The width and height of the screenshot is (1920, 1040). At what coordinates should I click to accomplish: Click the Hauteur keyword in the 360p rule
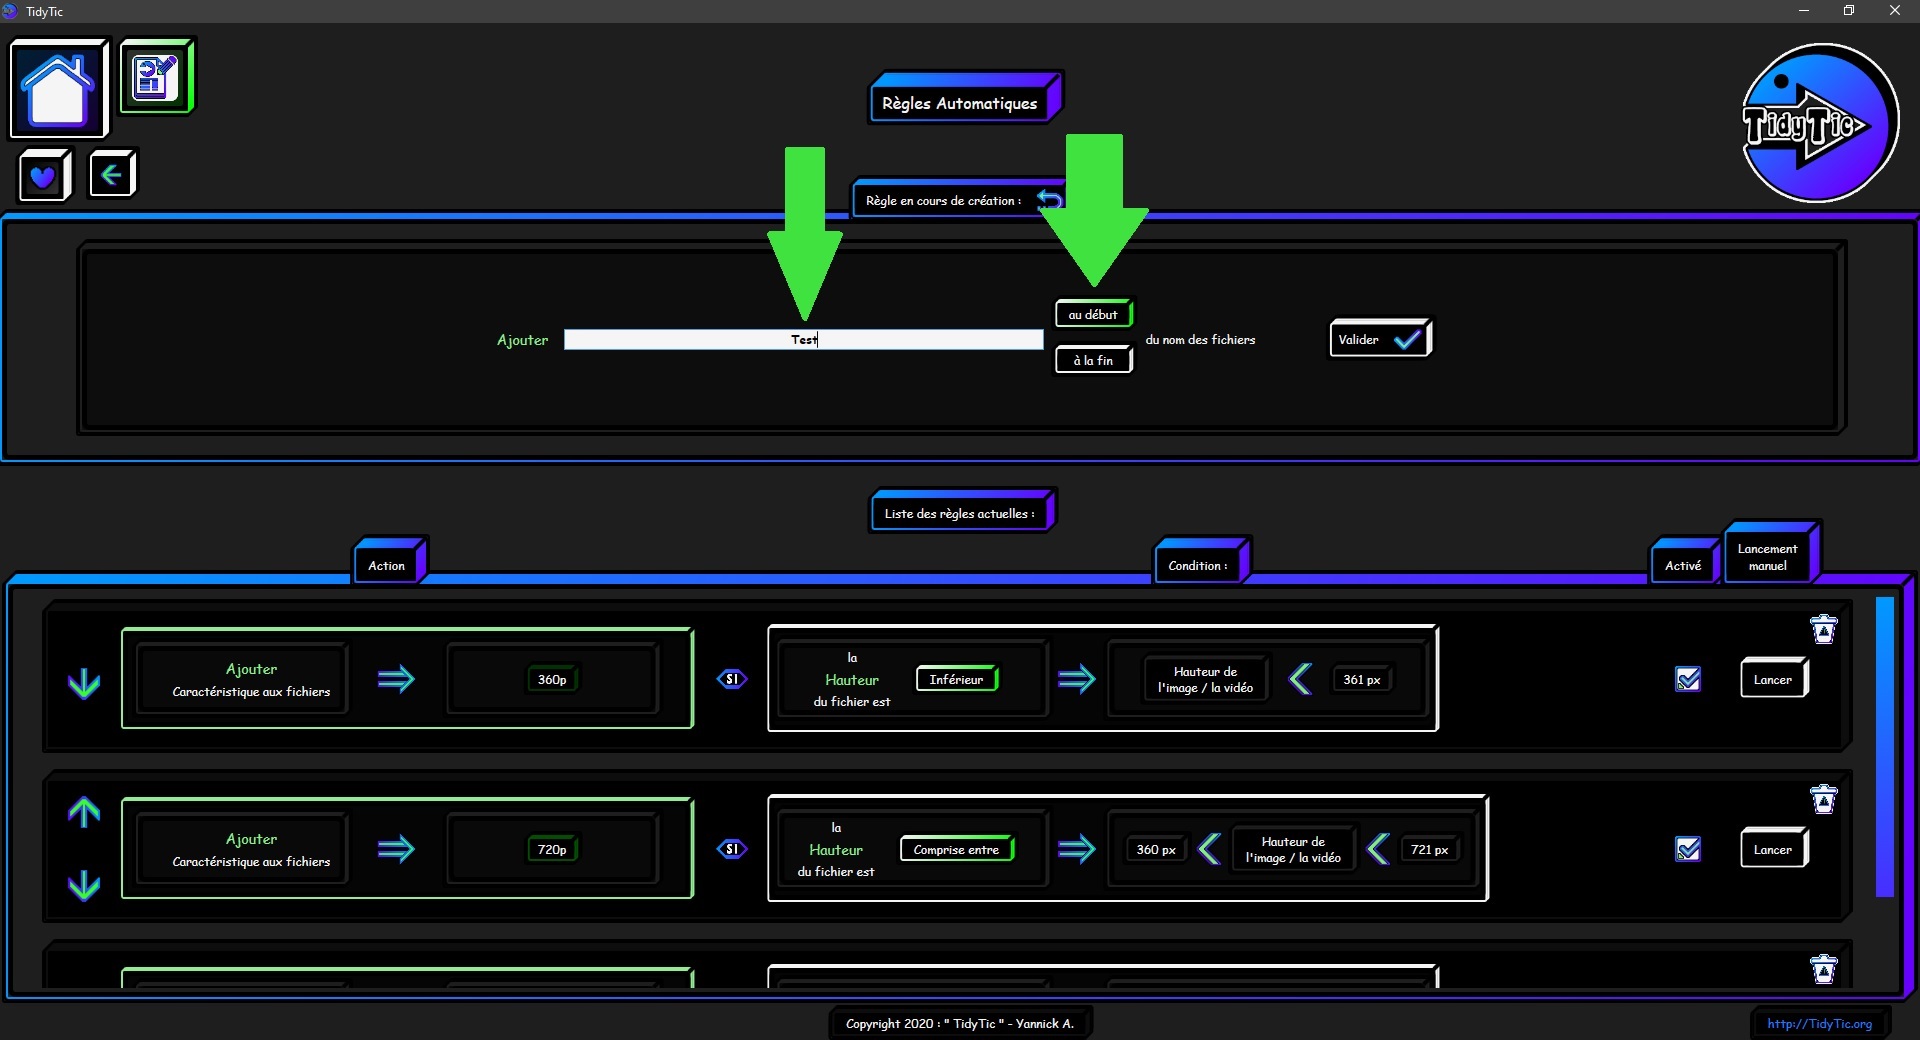852,679
